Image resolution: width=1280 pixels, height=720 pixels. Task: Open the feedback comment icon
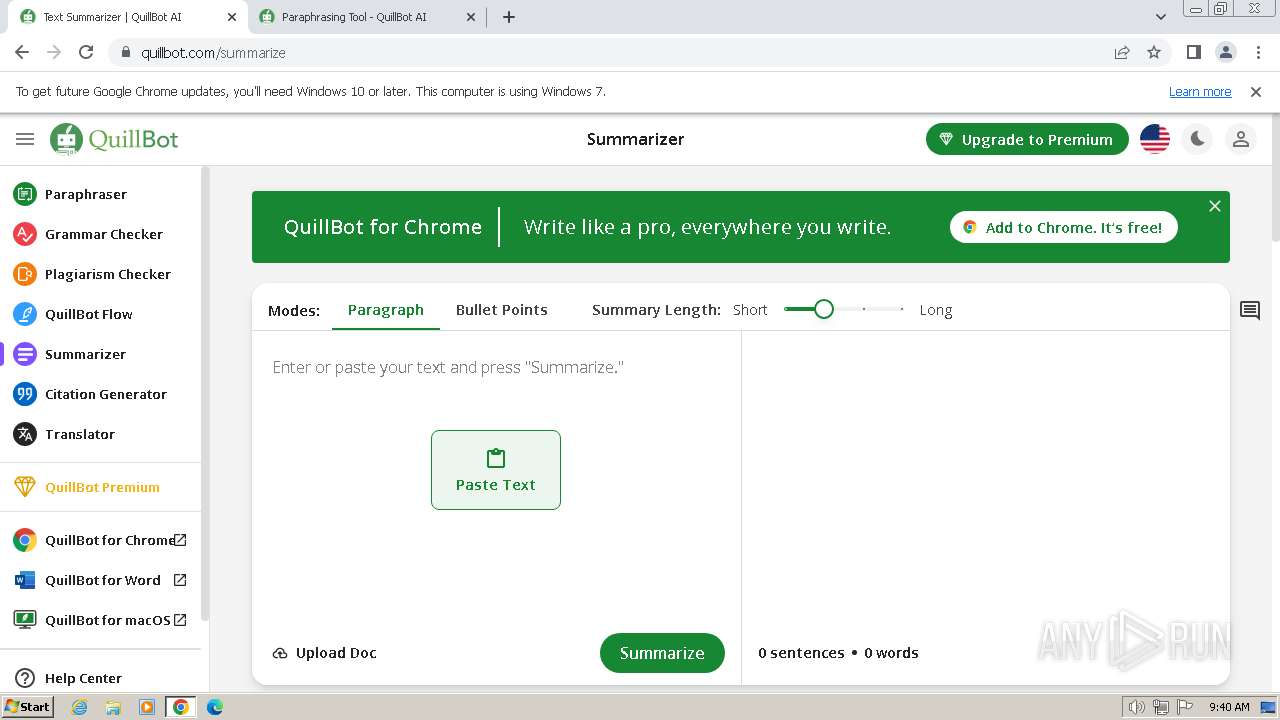pos(1250,310)
